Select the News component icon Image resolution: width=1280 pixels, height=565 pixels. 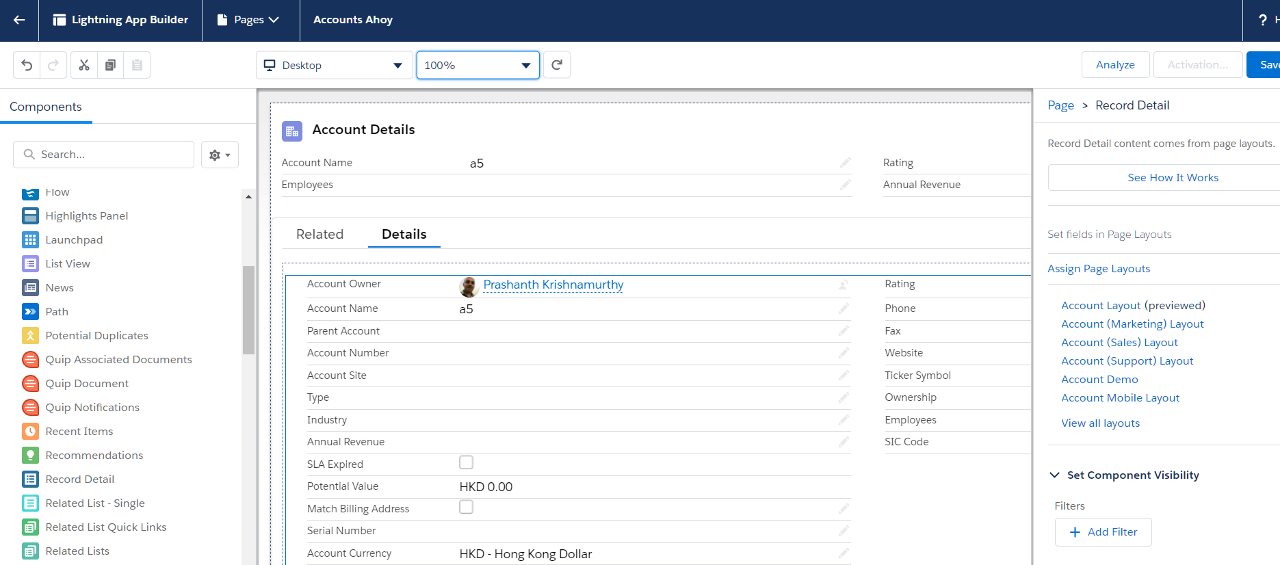click(x=30, y=288)
